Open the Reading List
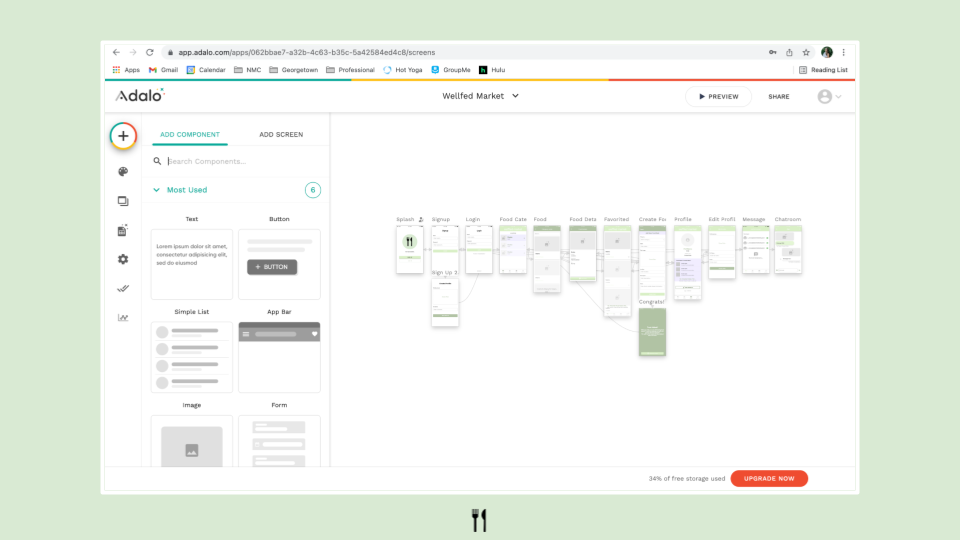 coord(823,70)
